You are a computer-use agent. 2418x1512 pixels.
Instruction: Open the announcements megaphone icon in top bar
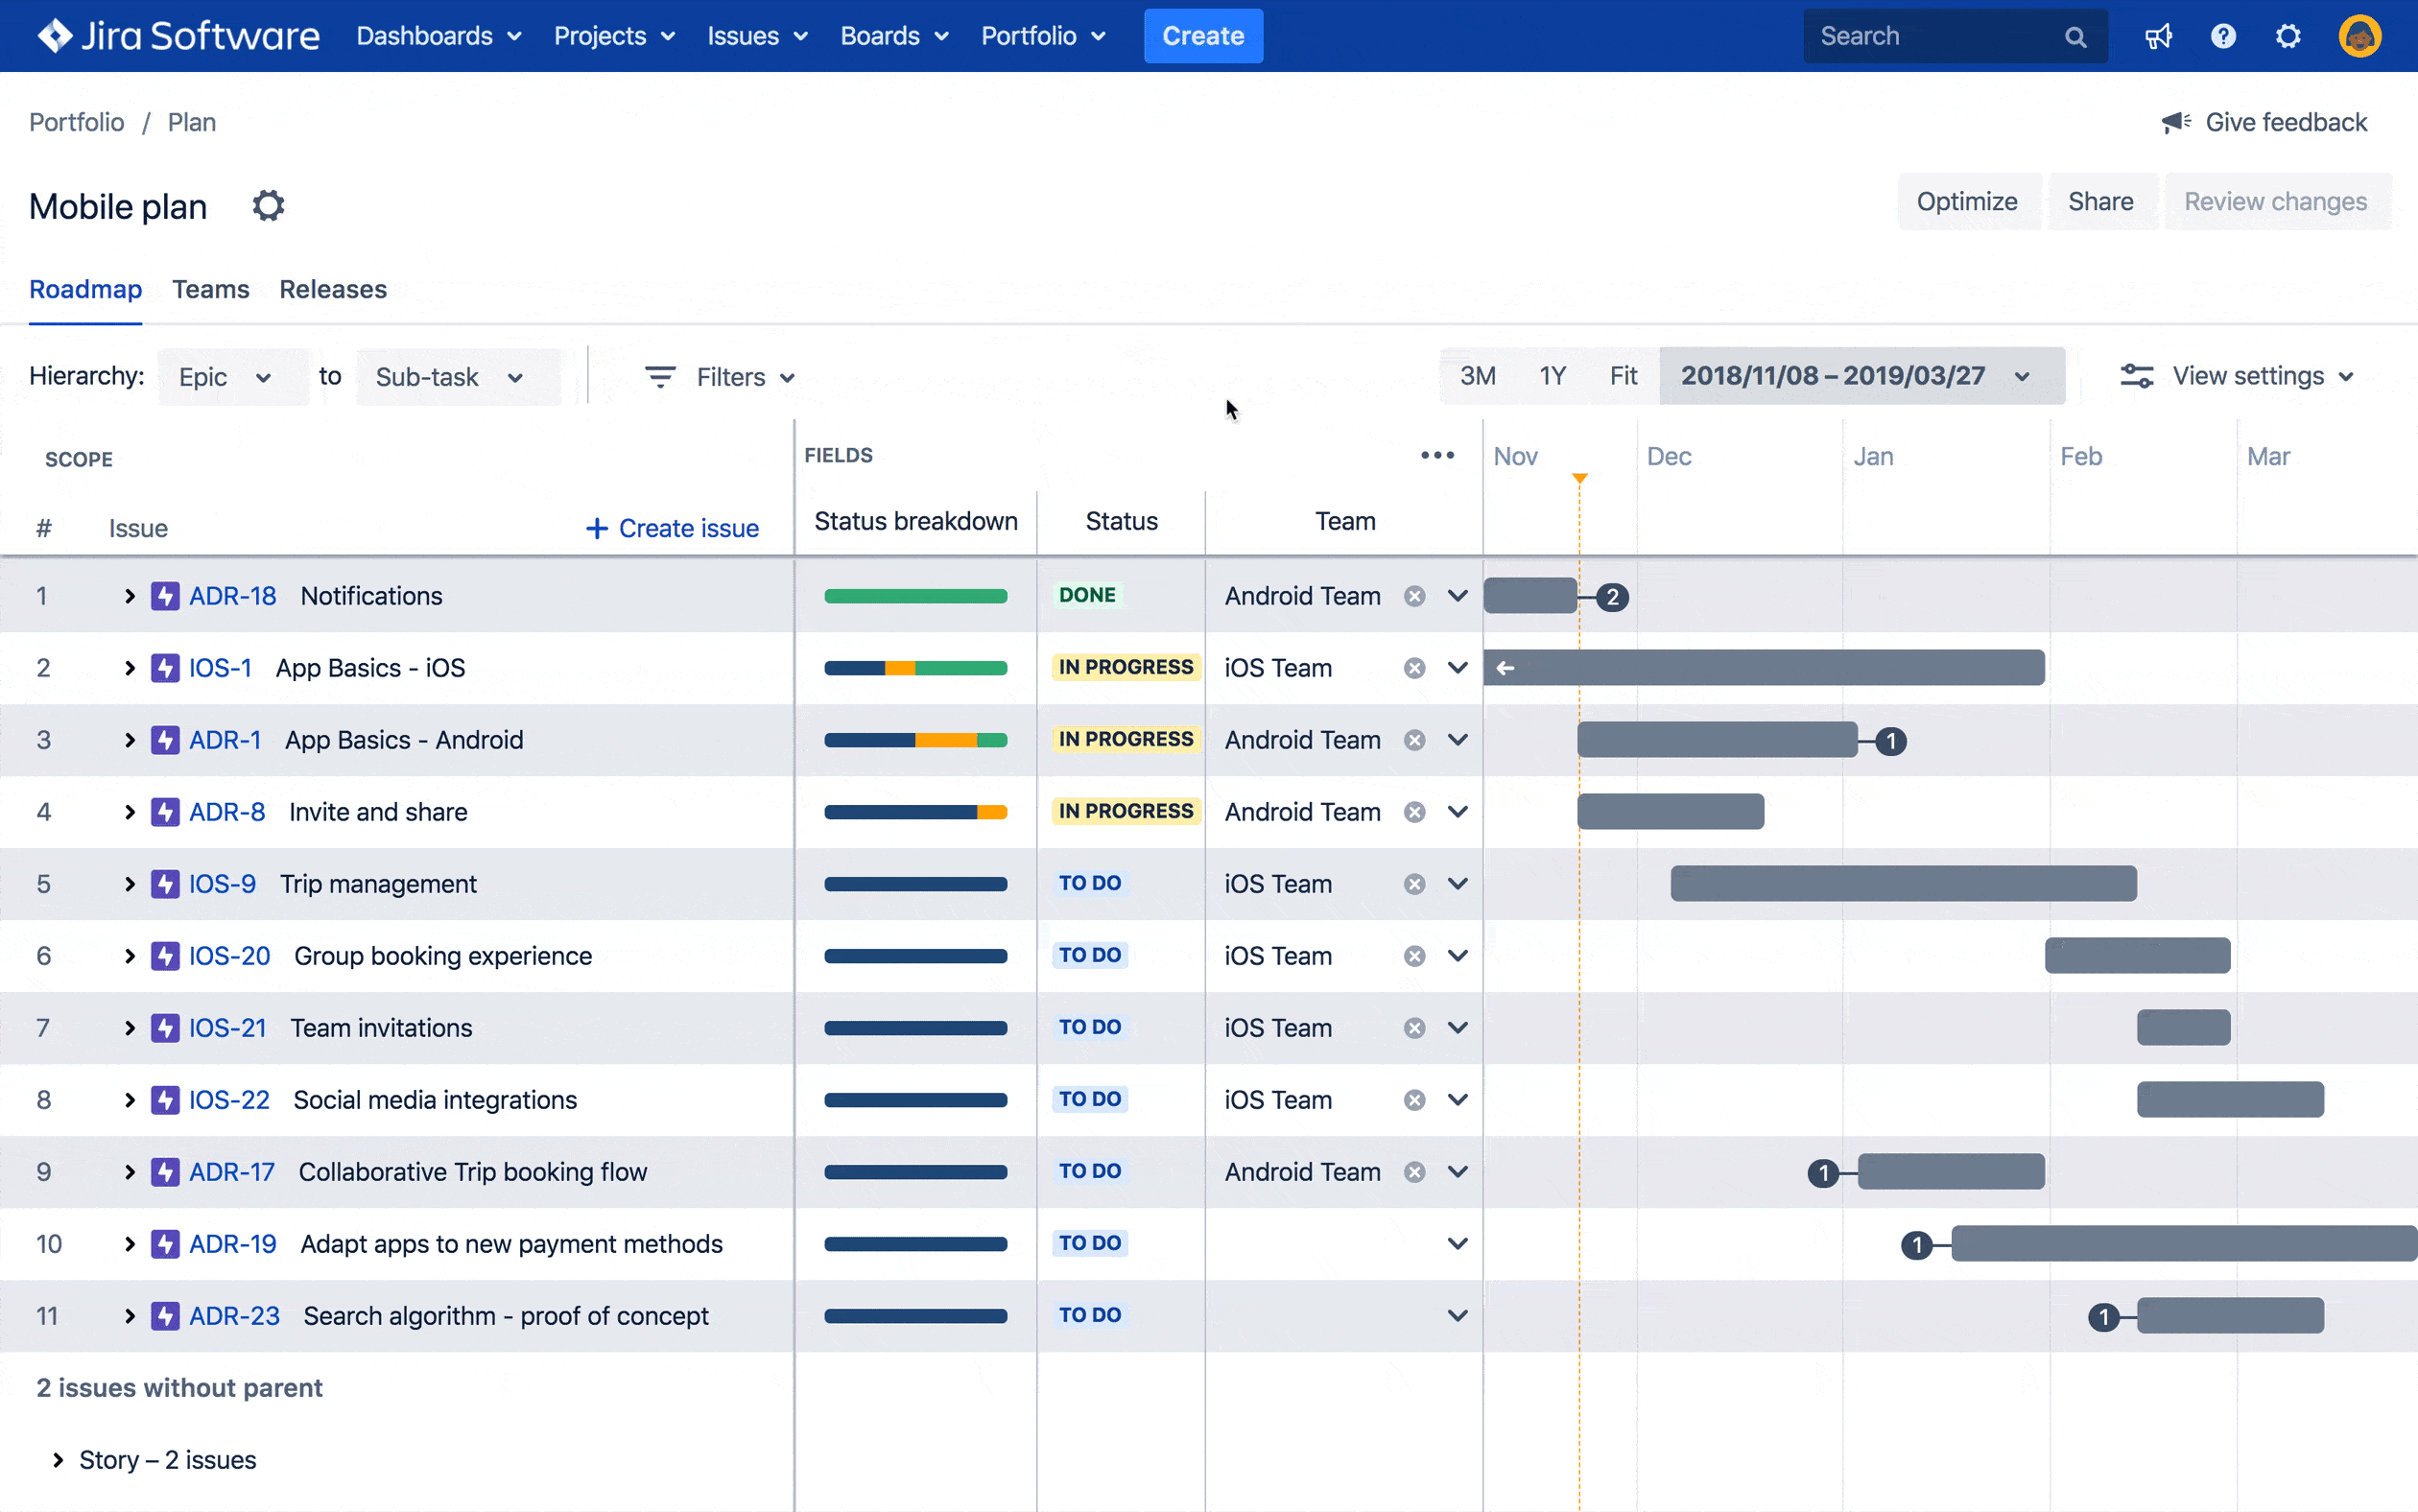[x=2159, y=35]
